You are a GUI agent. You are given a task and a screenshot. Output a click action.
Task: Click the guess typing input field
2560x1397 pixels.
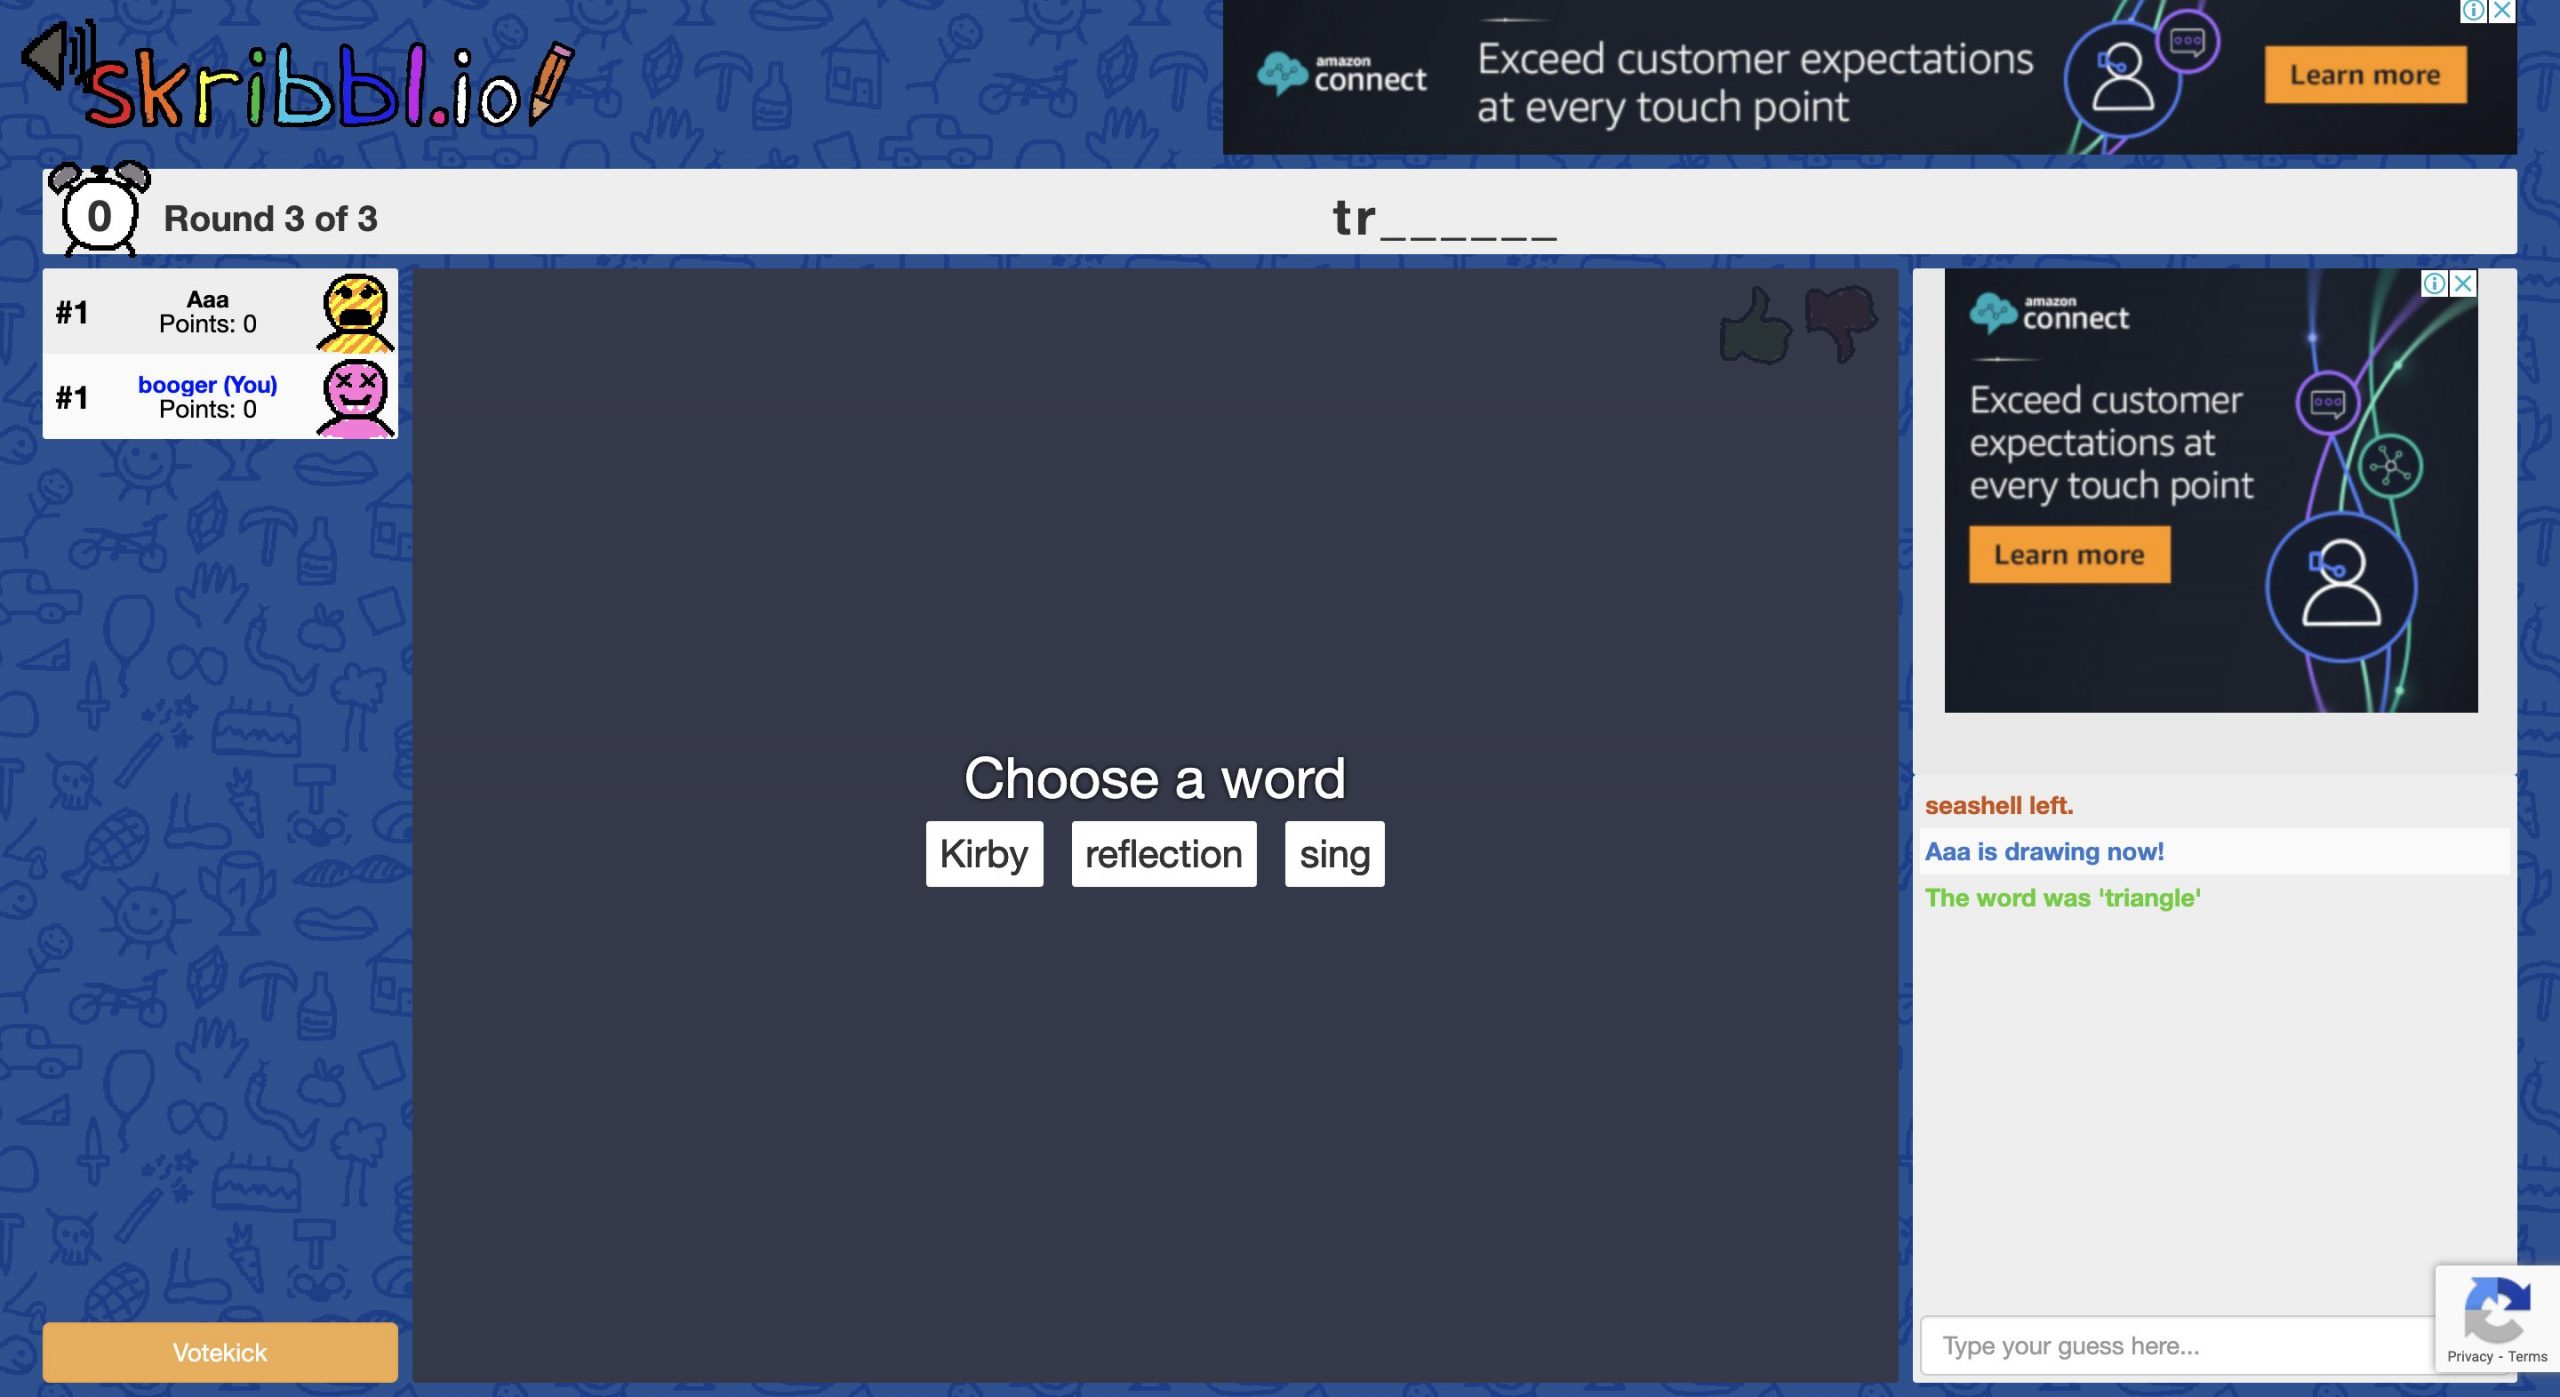point(2150,1344)
